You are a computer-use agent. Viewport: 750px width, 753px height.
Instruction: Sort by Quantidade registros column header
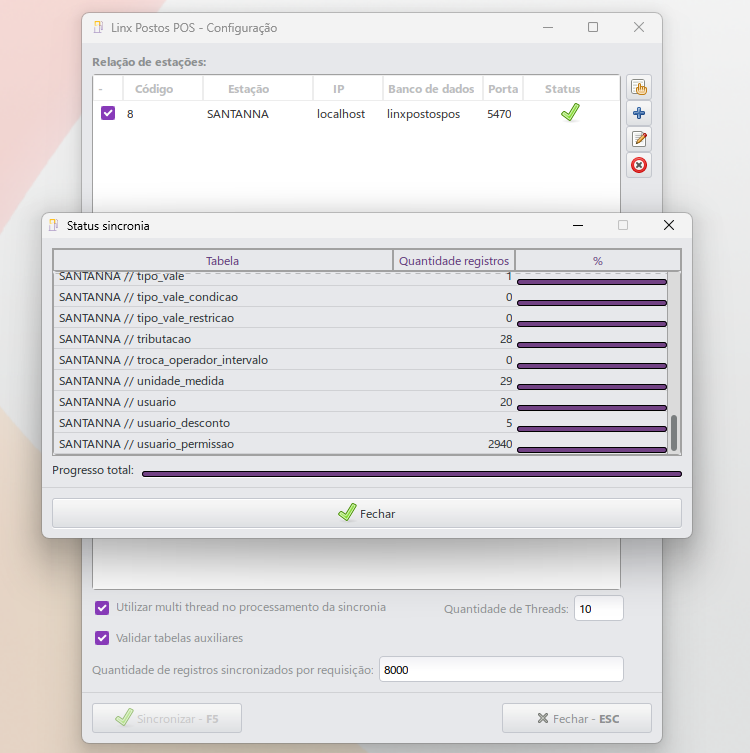pos(454,261)
